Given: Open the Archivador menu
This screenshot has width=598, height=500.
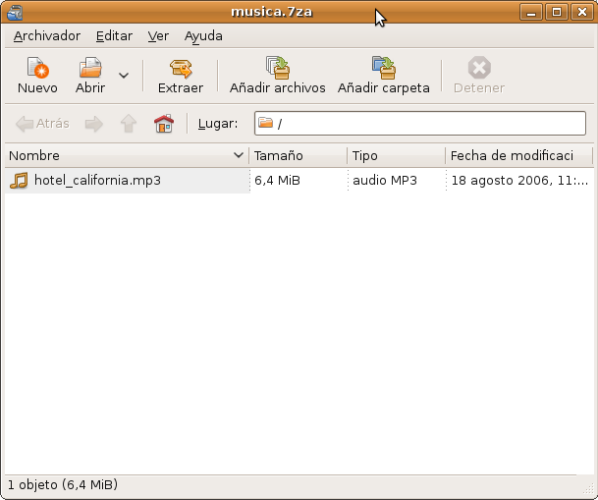Looking at the screenshot, I should point(47,36).
